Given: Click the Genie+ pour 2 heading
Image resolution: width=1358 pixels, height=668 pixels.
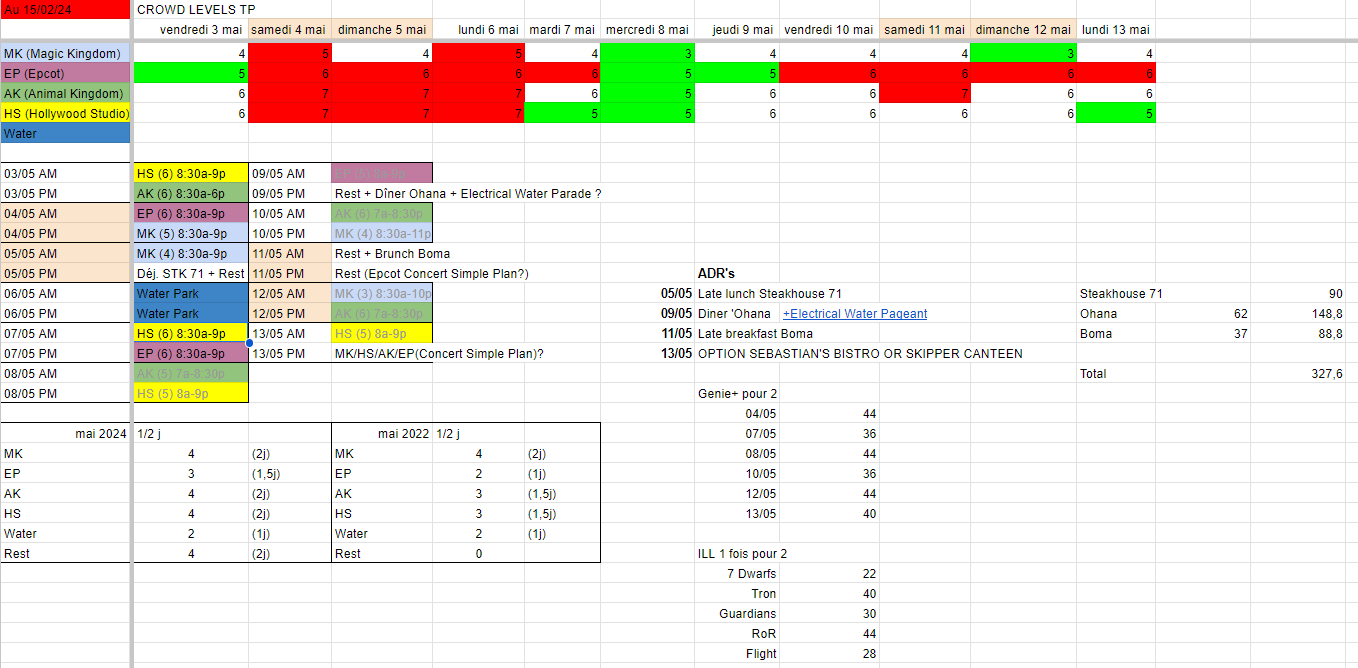Looking at the screenshot, I should point(737,394).
